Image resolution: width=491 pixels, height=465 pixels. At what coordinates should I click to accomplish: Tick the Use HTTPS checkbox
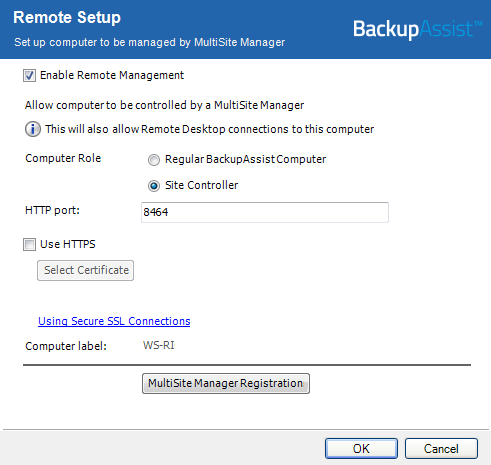tap(29, 244)
